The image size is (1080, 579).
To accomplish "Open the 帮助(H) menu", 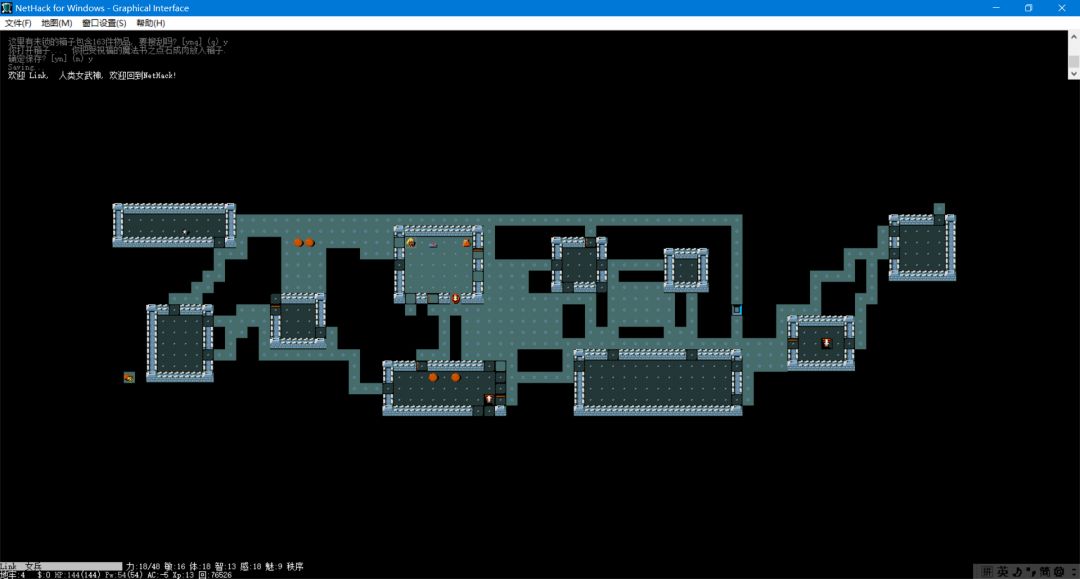I will pyautogui.click(x=150, y=23).
